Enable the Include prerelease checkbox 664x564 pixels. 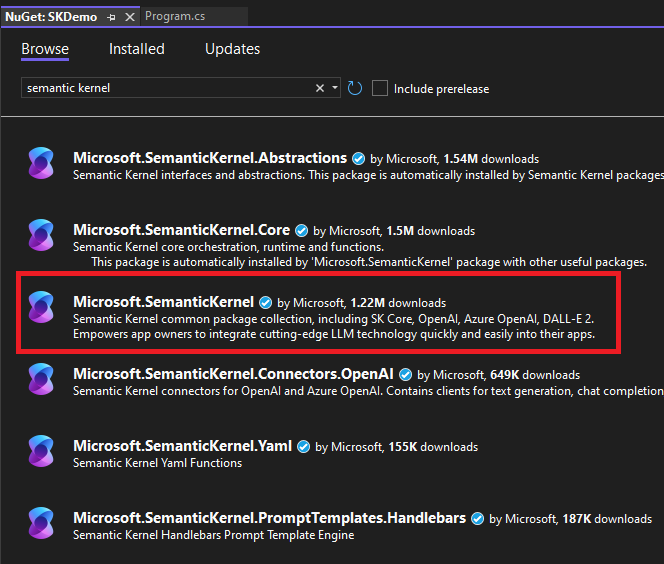click(x=379, y=88)
